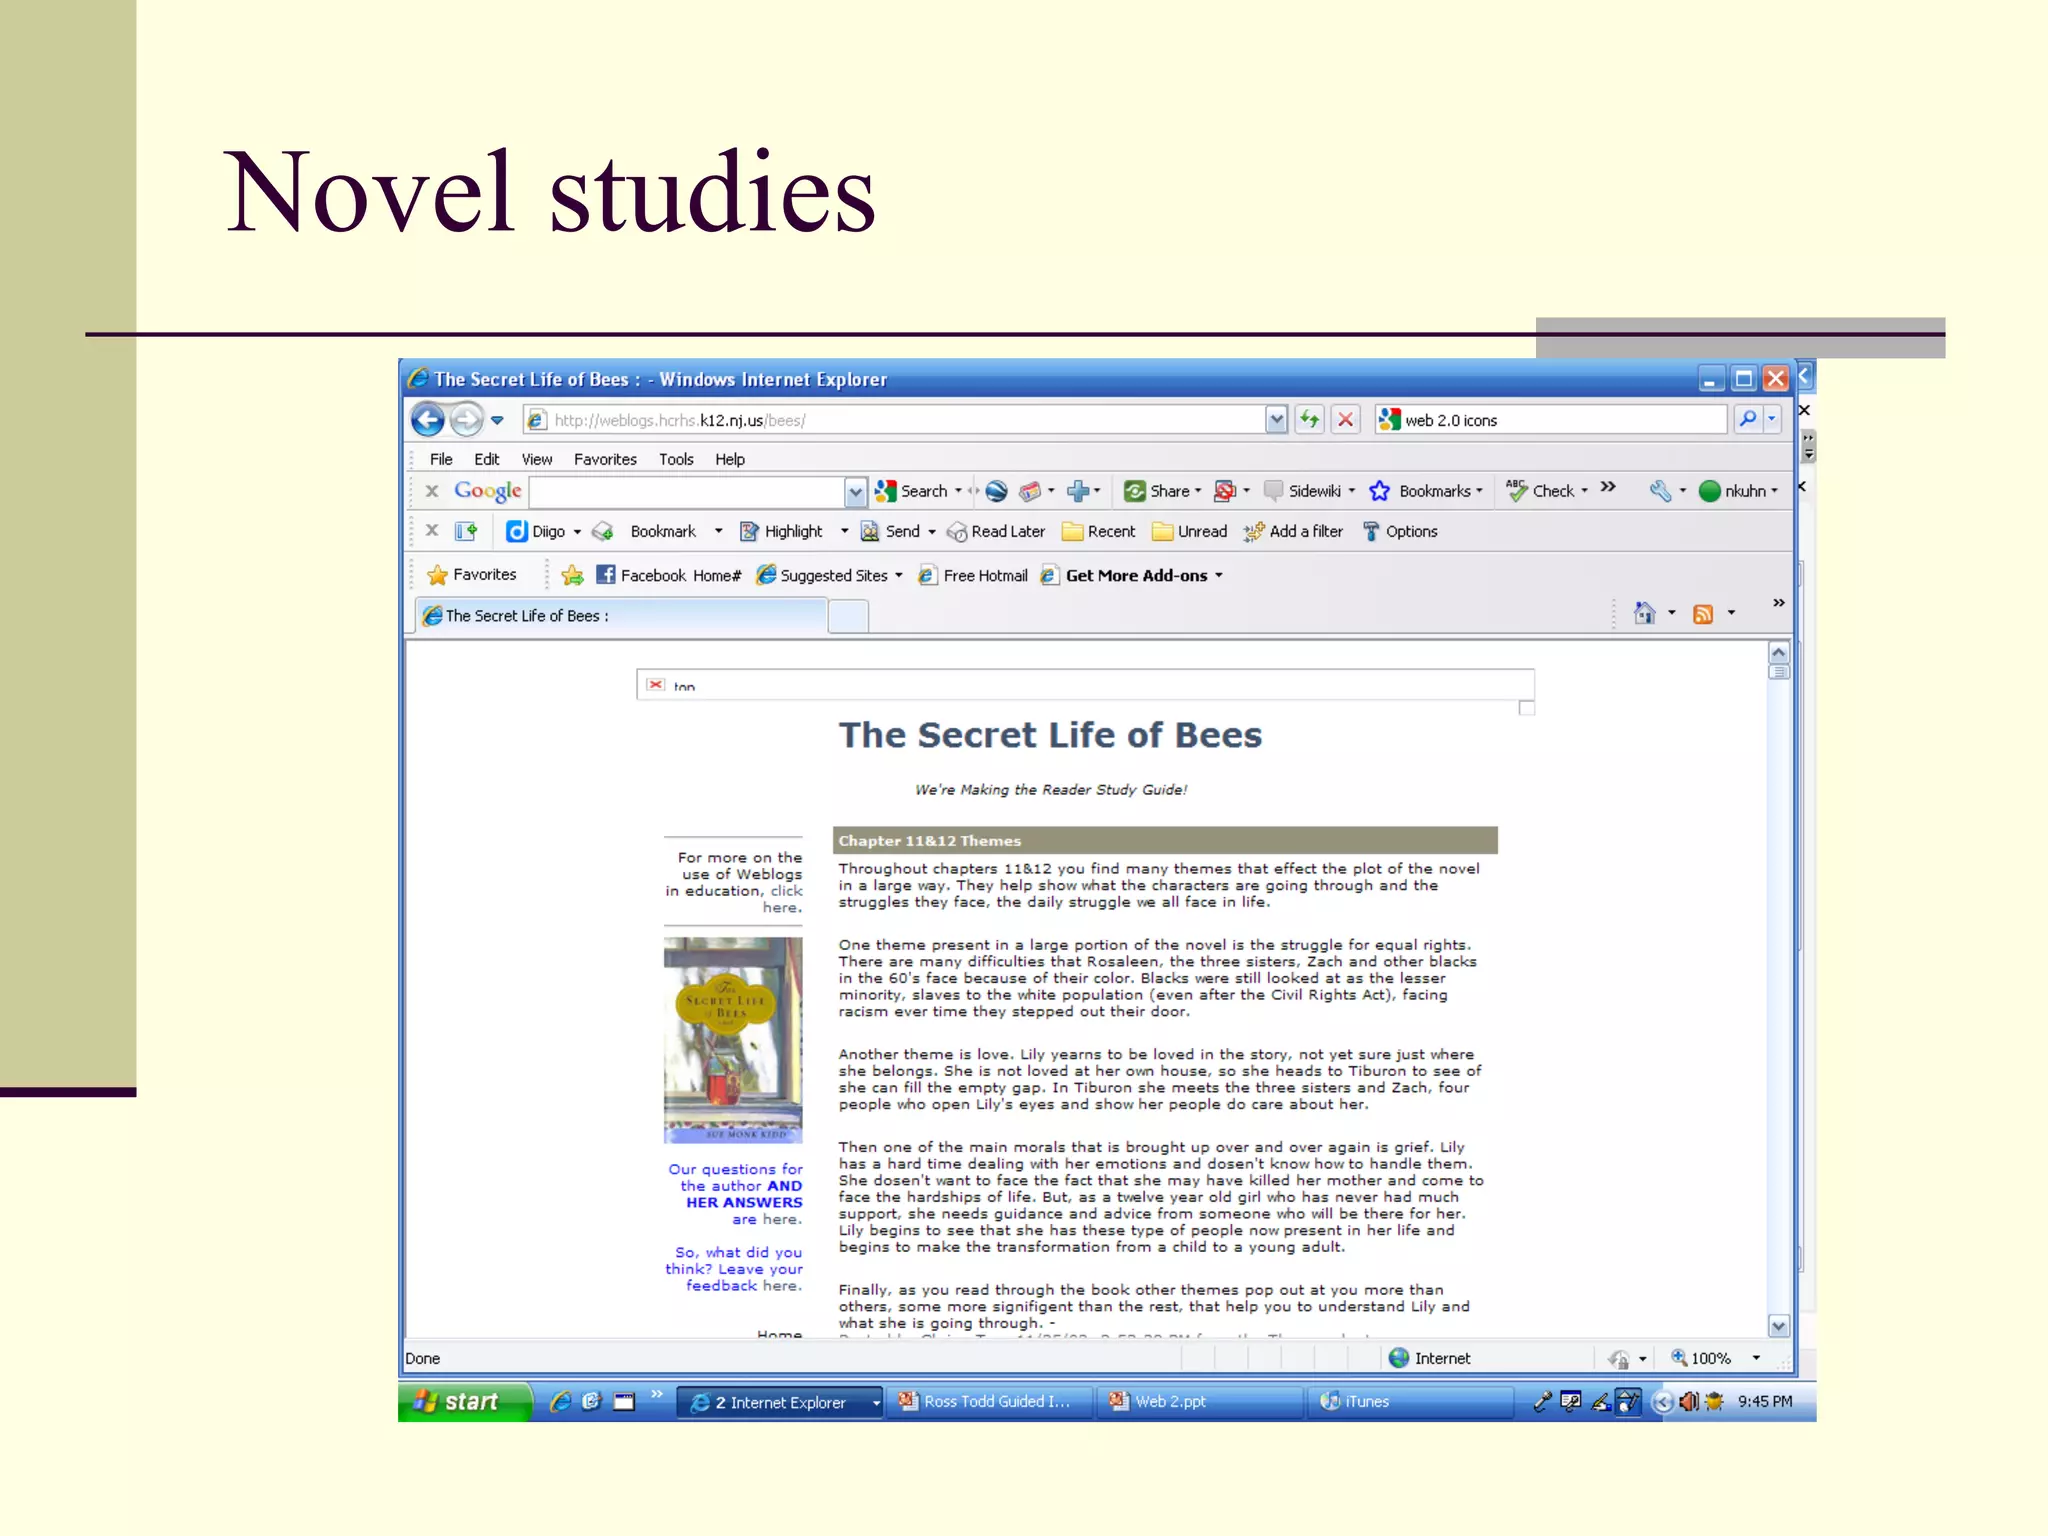Image resolution: width=2048 pixels, height=1536 pixels.
Task: Expand the address bar history dropdown
Action: click(1276, 420)
